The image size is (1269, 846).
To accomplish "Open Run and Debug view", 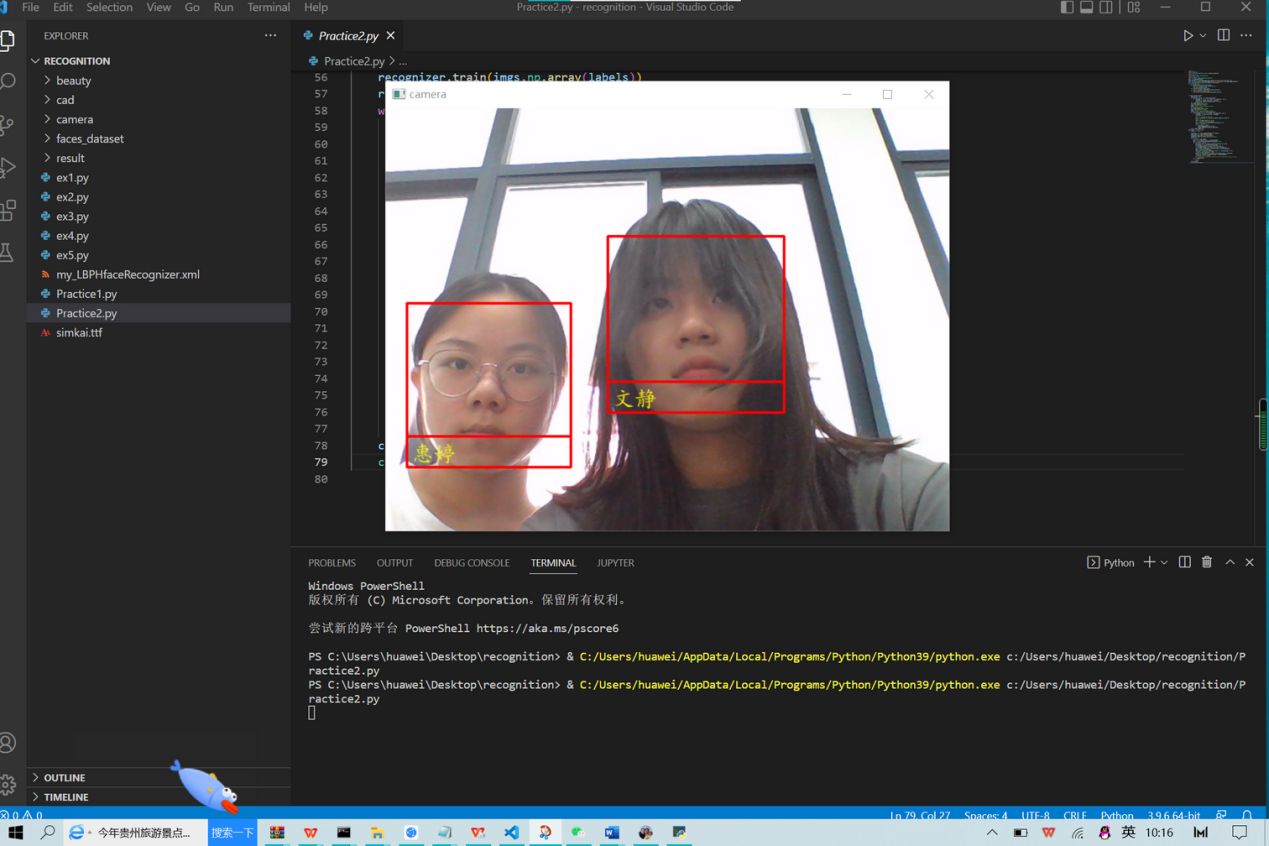I will [x=9, y=167].
